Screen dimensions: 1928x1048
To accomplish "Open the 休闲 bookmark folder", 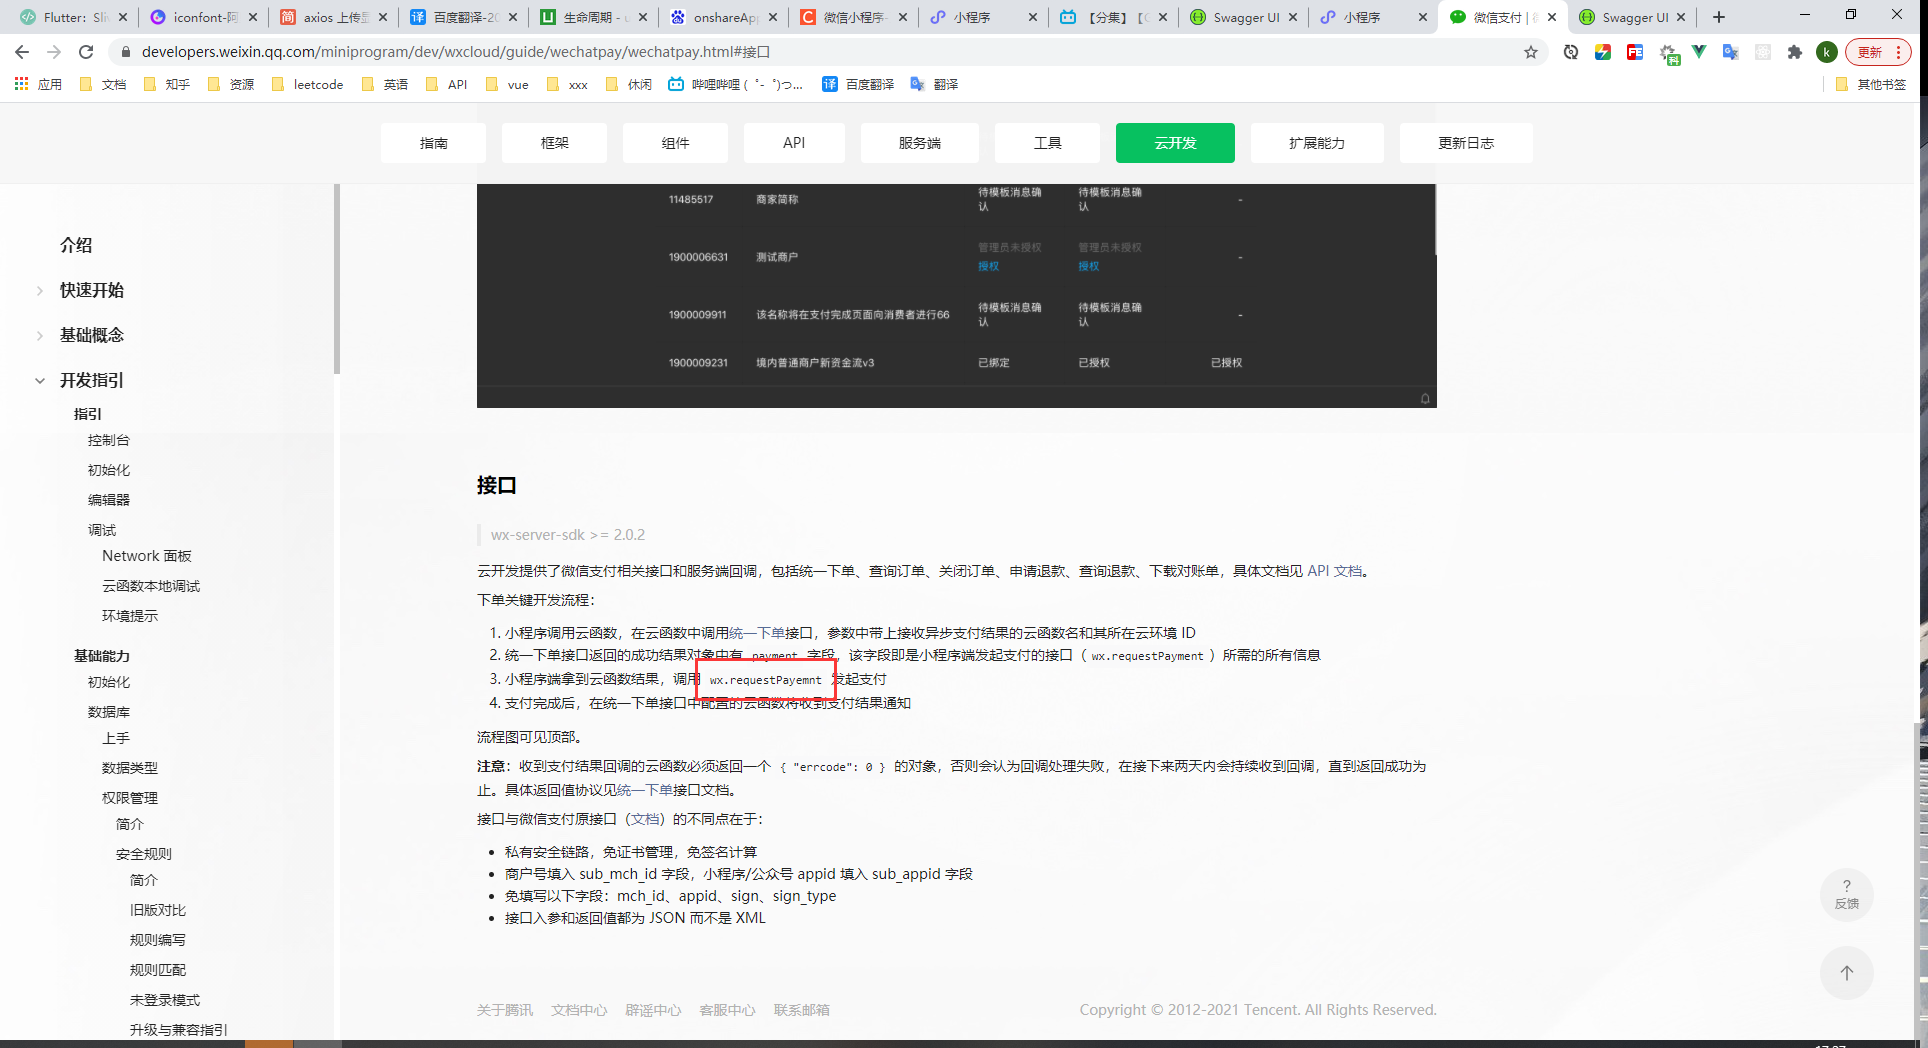I will point(629,84).
